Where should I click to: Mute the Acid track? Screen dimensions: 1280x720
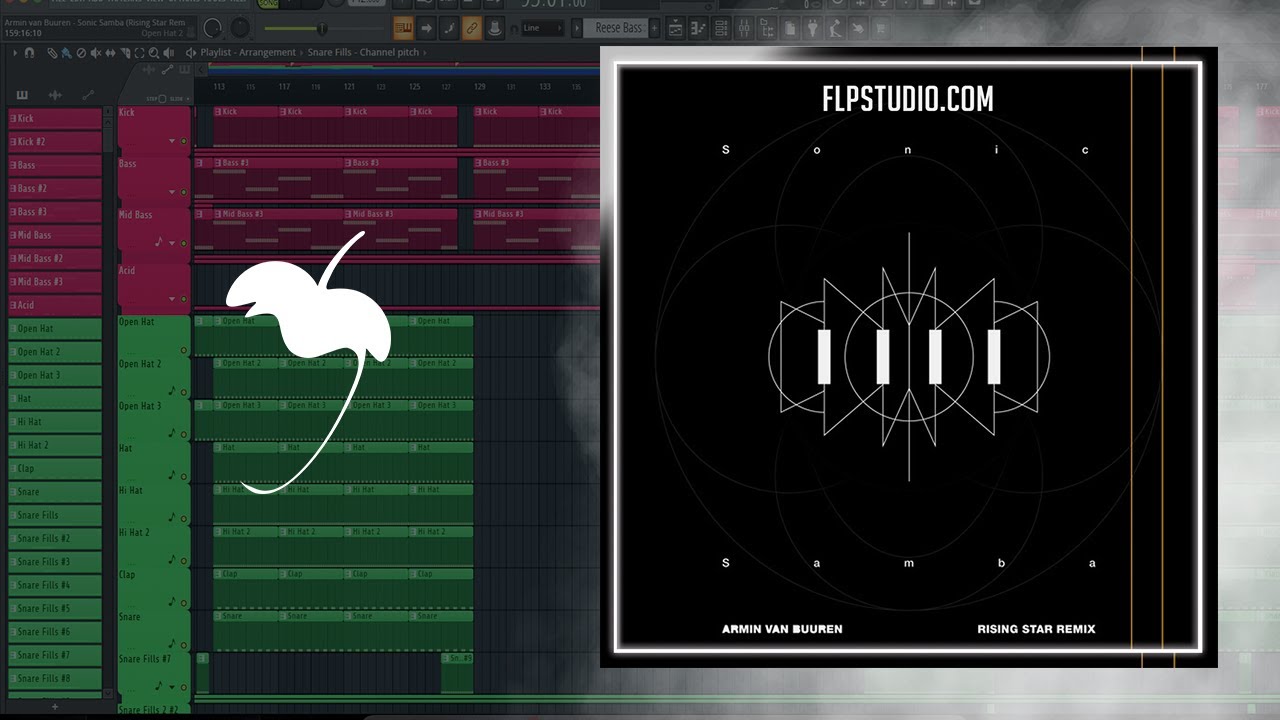coord(184,299)
